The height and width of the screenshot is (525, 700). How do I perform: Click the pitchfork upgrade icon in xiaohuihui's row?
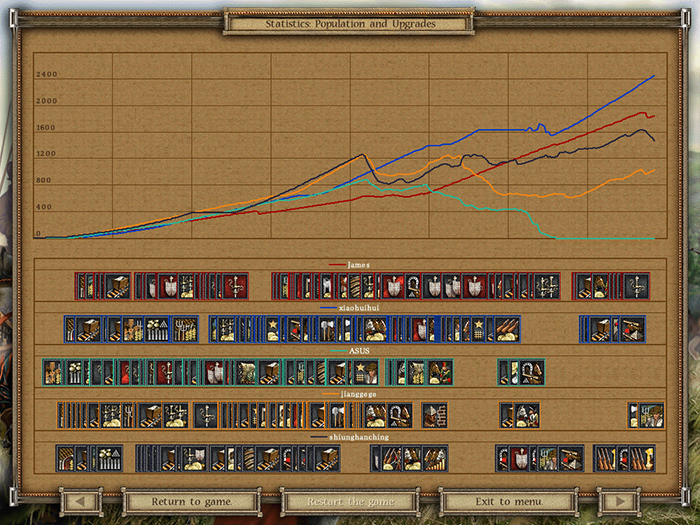[184, 329]
